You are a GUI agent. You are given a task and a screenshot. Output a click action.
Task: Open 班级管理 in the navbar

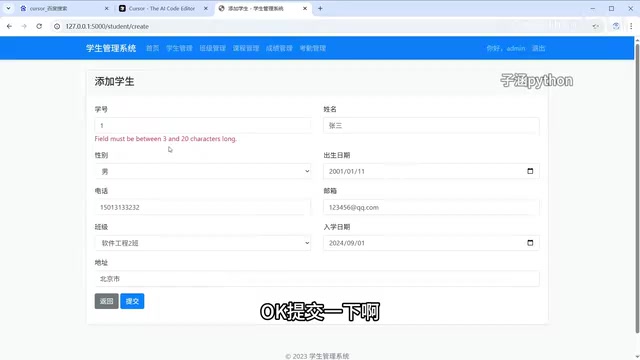click(213, 48)
